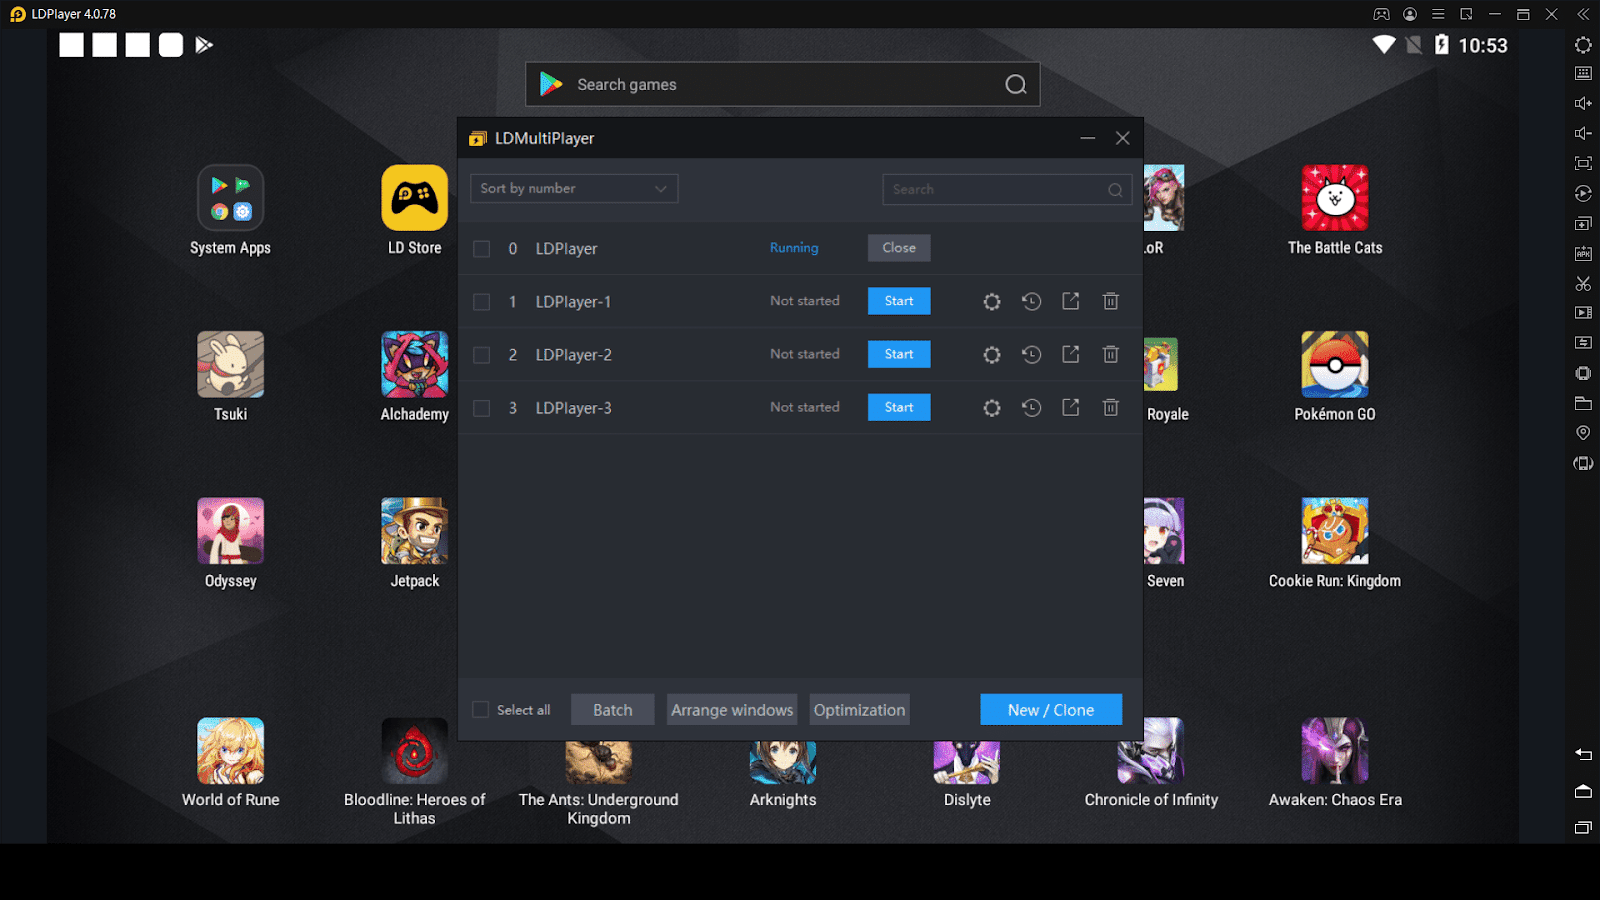Click the Batch button
This screenshot has width=1600, height=900.
612,709
